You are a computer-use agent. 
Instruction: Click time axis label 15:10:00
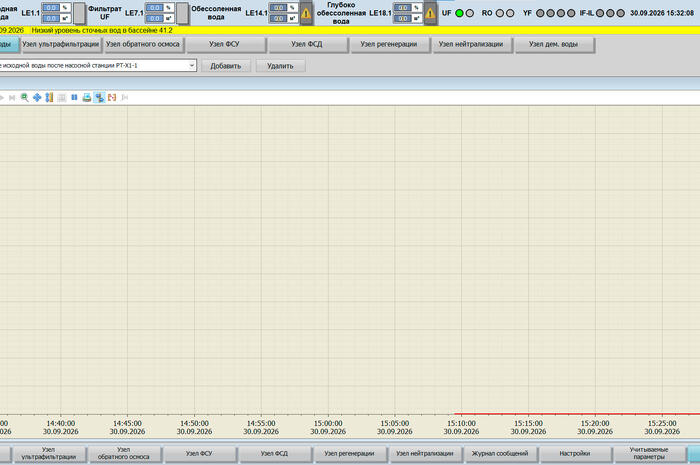coord(461,423)
